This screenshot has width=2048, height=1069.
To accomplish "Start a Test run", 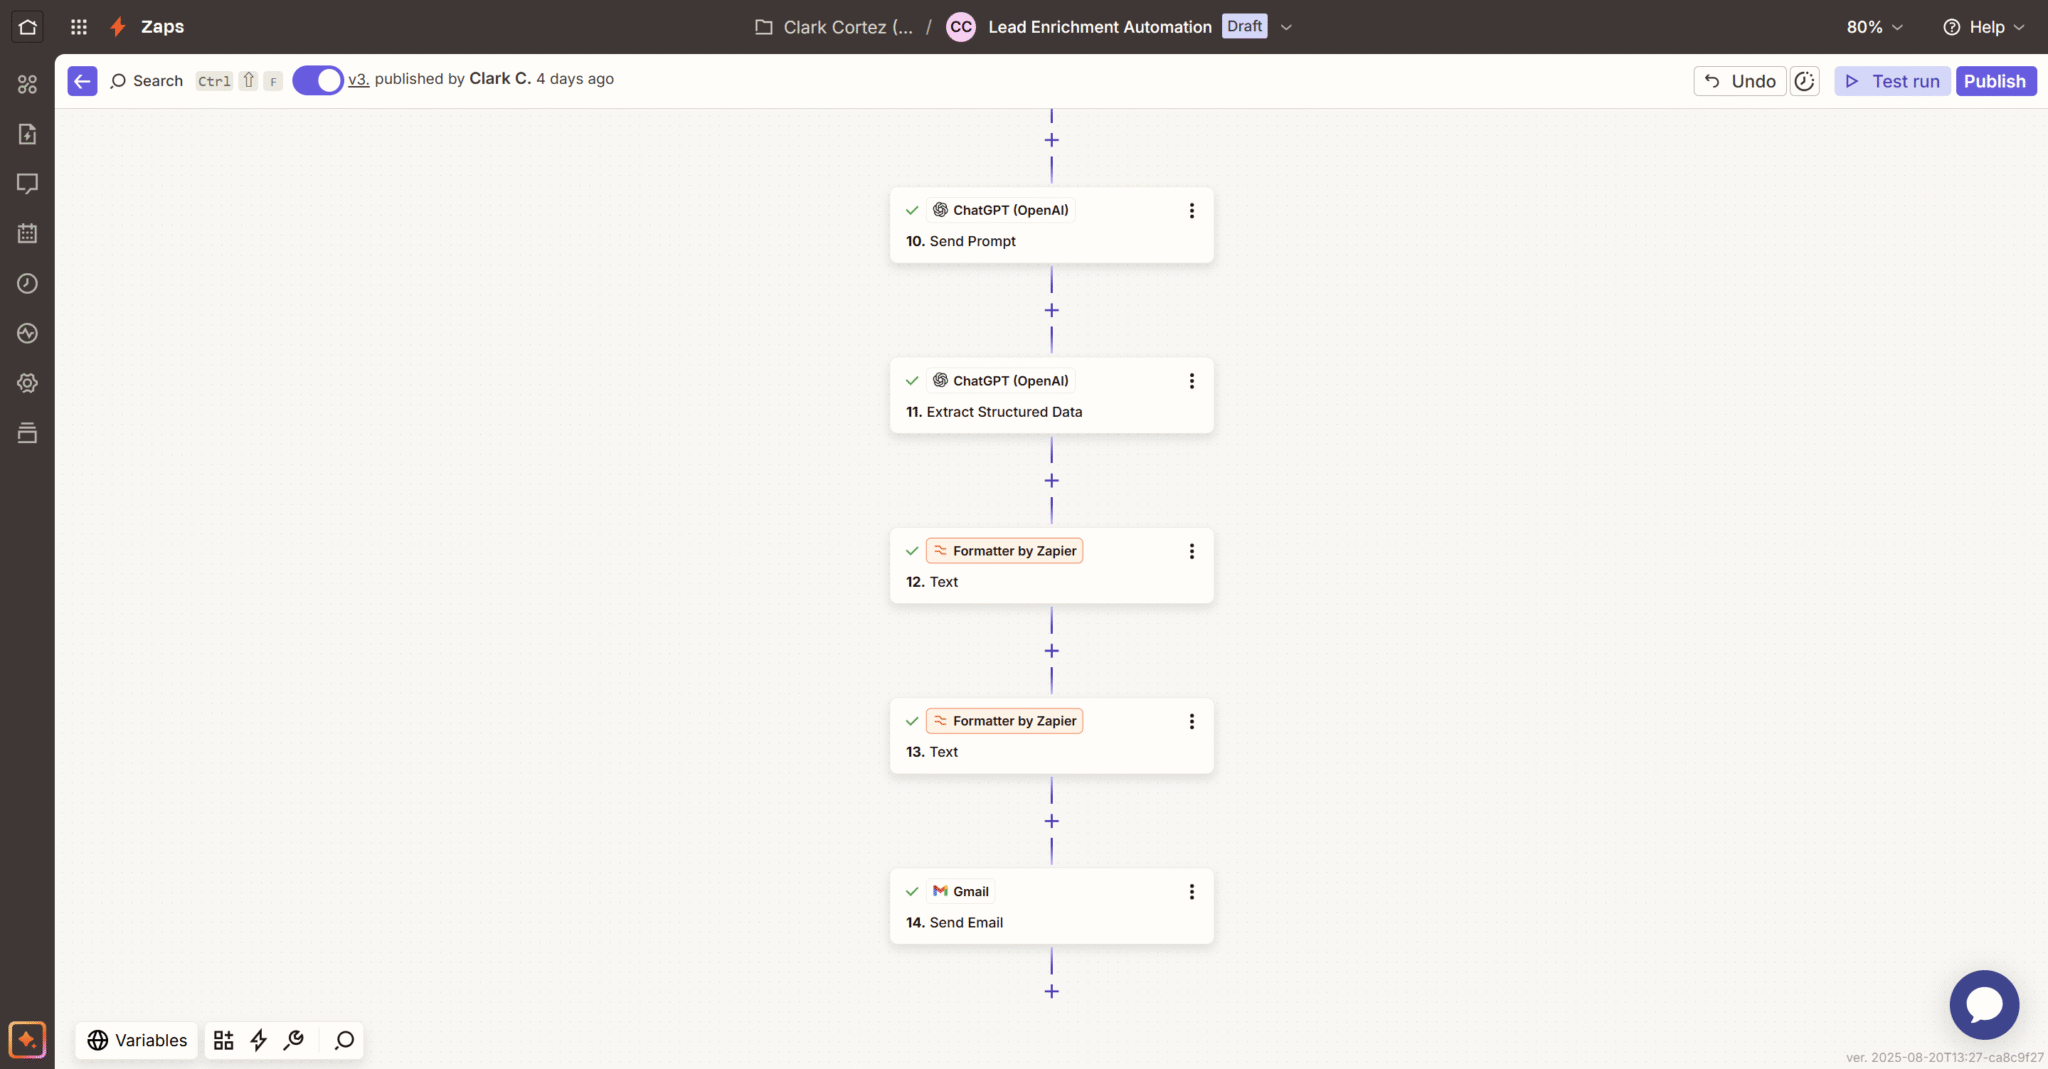I will [x=1892, y=81].
